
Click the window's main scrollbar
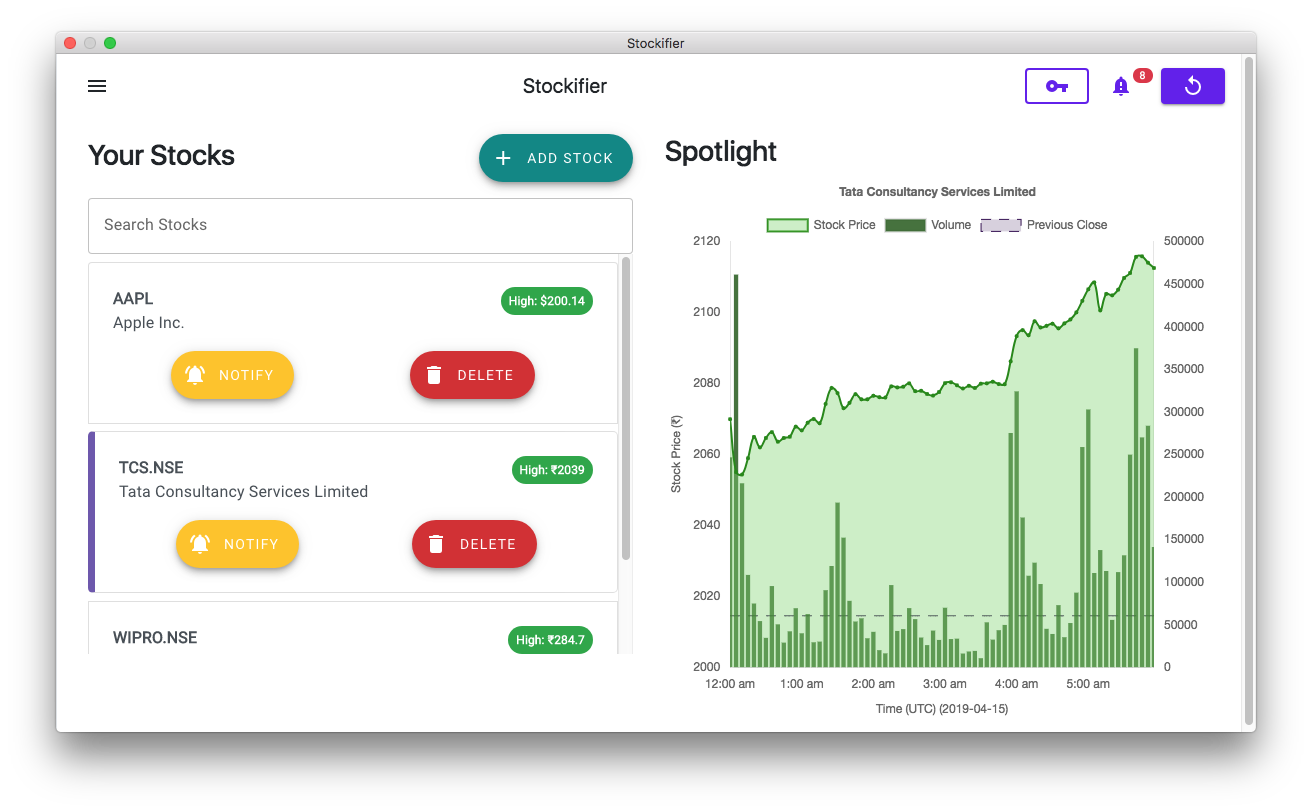coord(1248,390)
